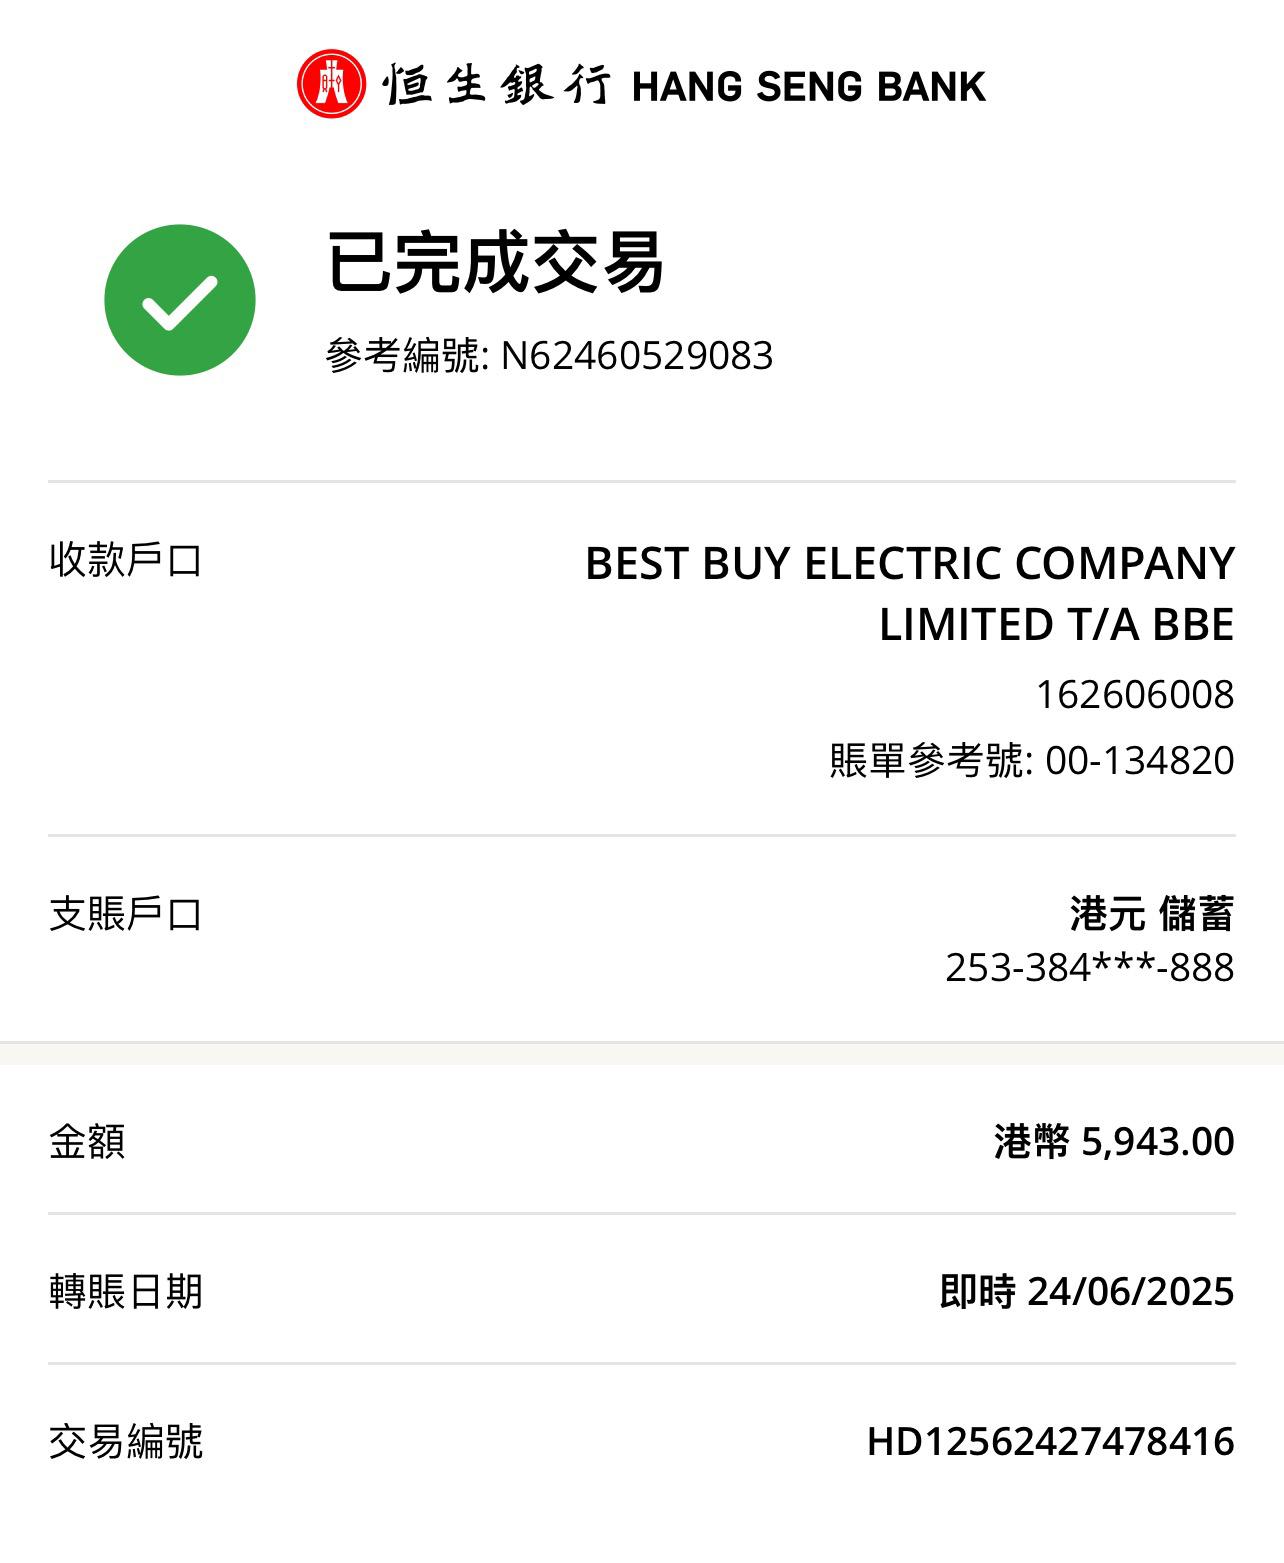Click payee account number 162606008
Viewport: 1284px width, 1563px height.
tap(1134, 694)
